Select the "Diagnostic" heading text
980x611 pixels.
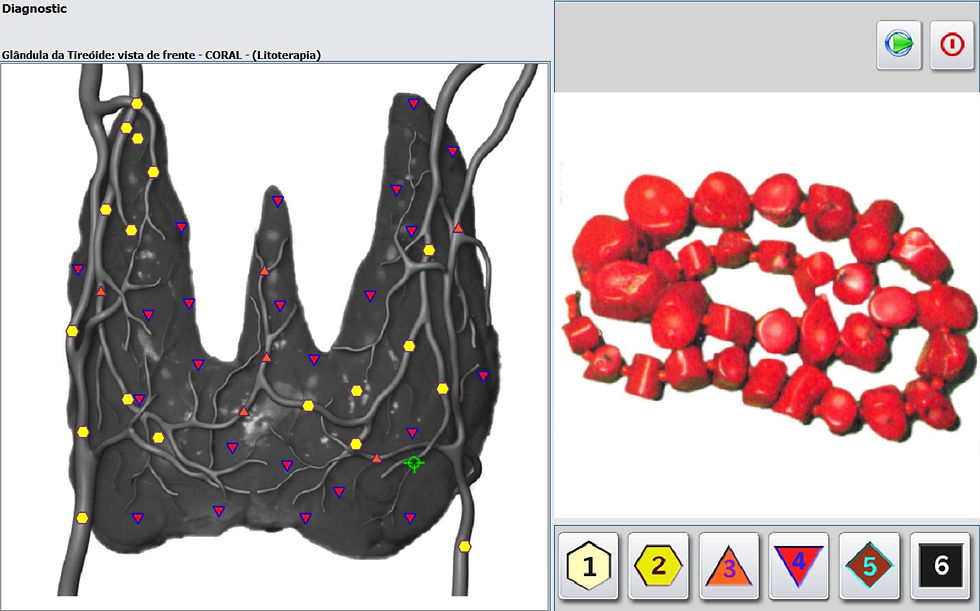pos(34,9)
